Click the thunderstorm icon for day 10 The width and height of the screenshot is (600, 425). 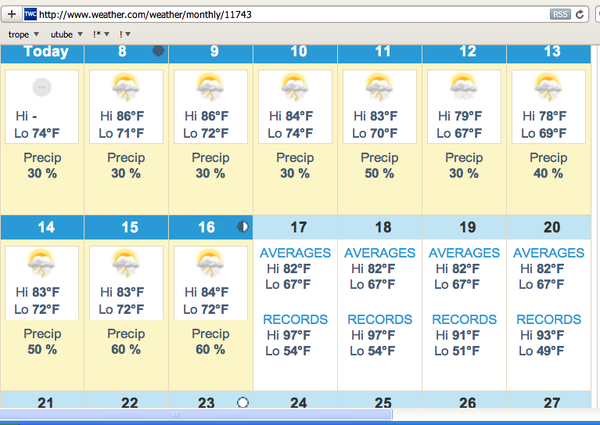(x=295, y=87)
